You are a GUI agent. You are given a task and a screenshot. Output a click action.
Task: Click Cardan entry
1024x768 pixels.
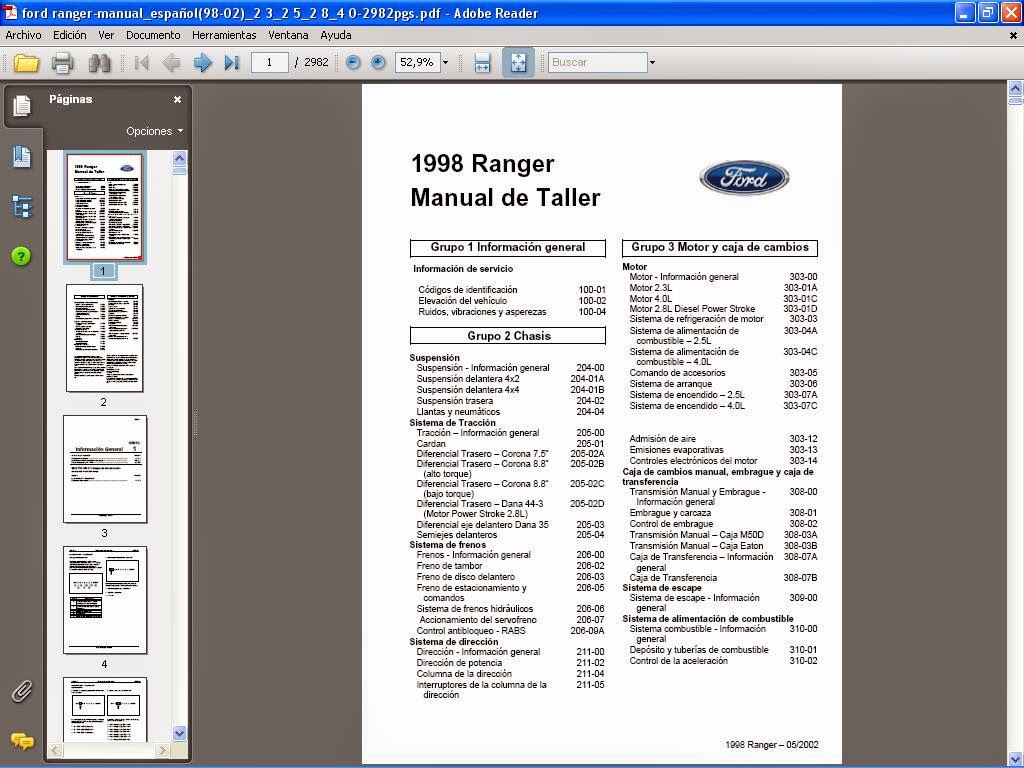[x=431, y=444]
